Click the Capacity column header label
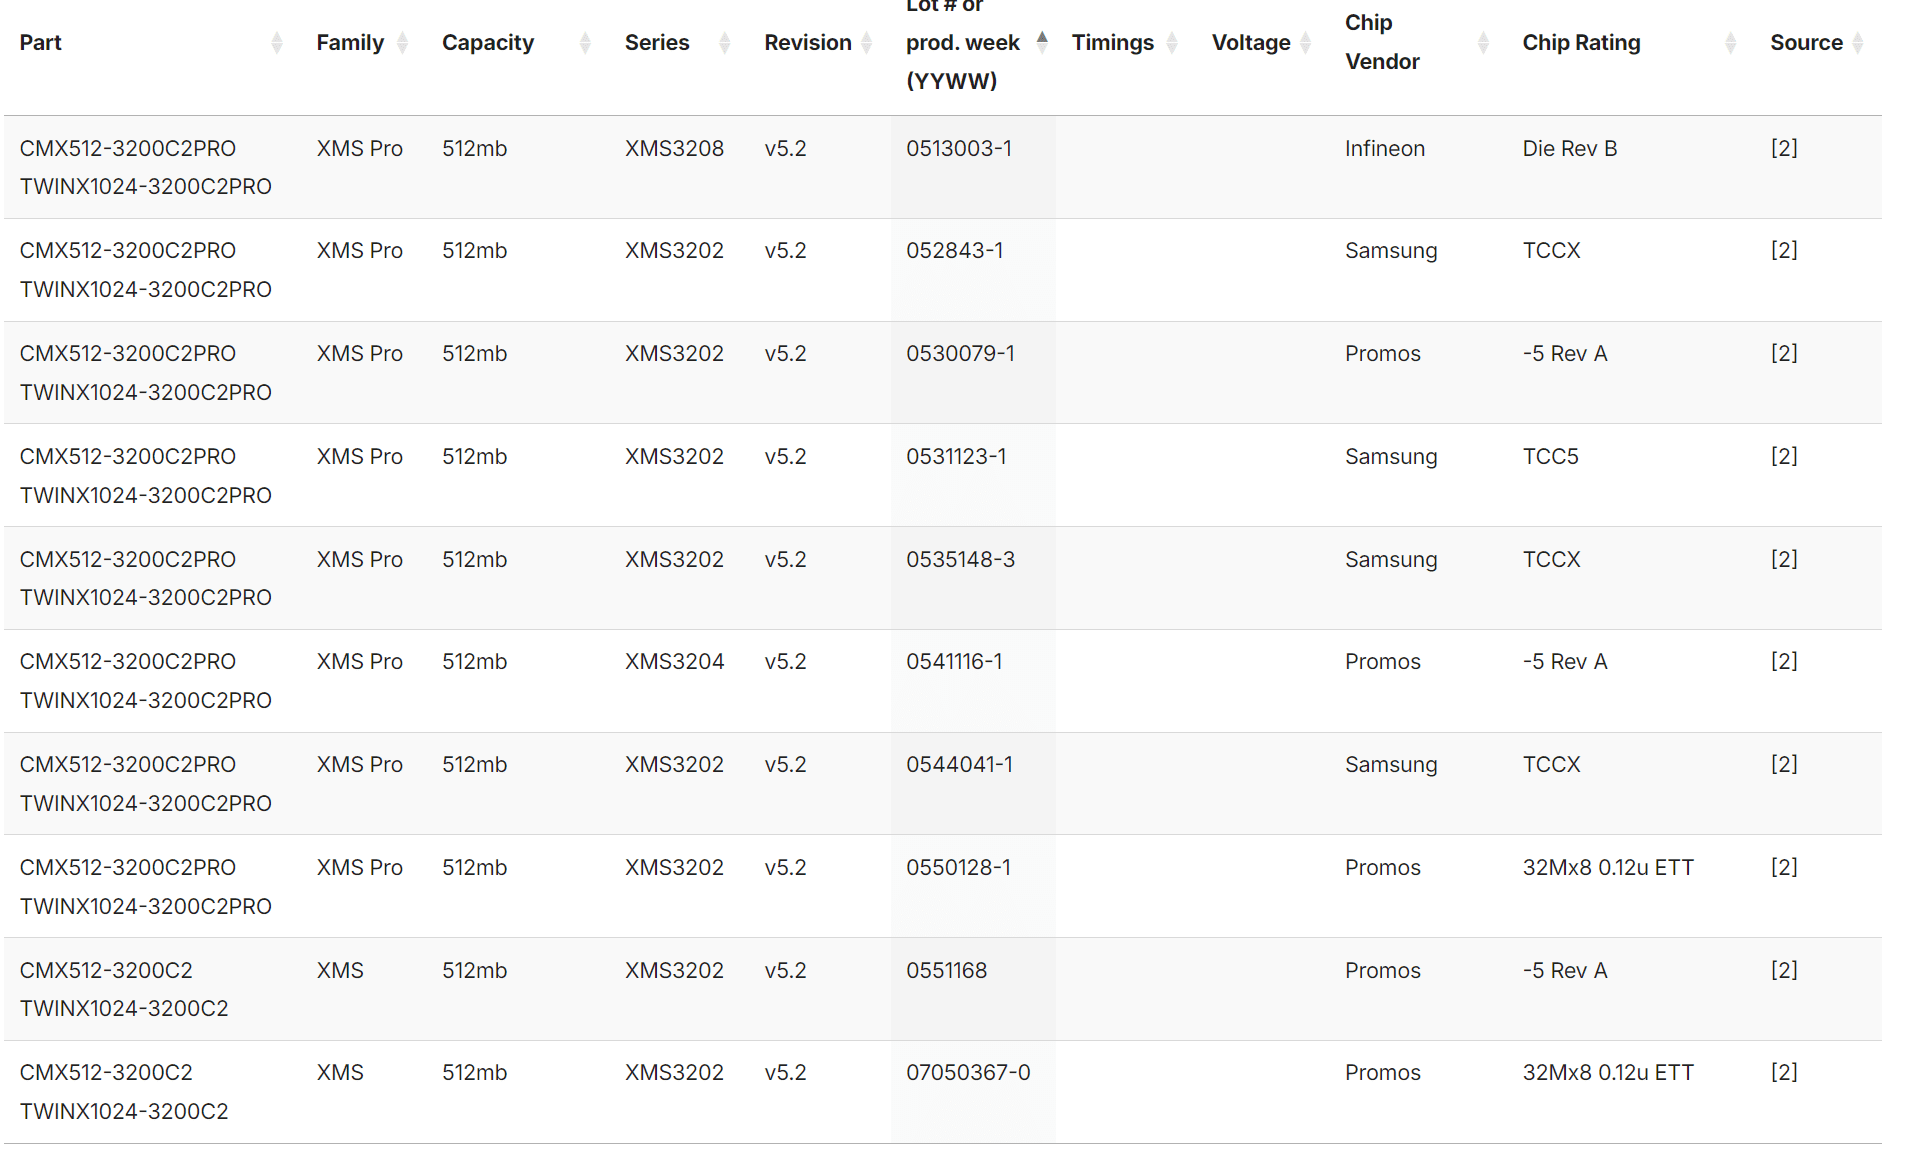1907x1157 pixels. [x=488, y=43]
